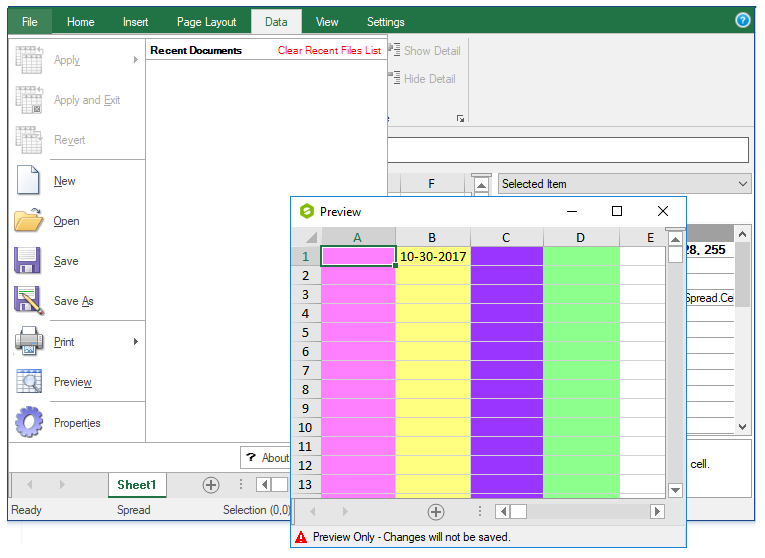
Task: Open help with the blue question icon
Action: (x=743, y=20)
